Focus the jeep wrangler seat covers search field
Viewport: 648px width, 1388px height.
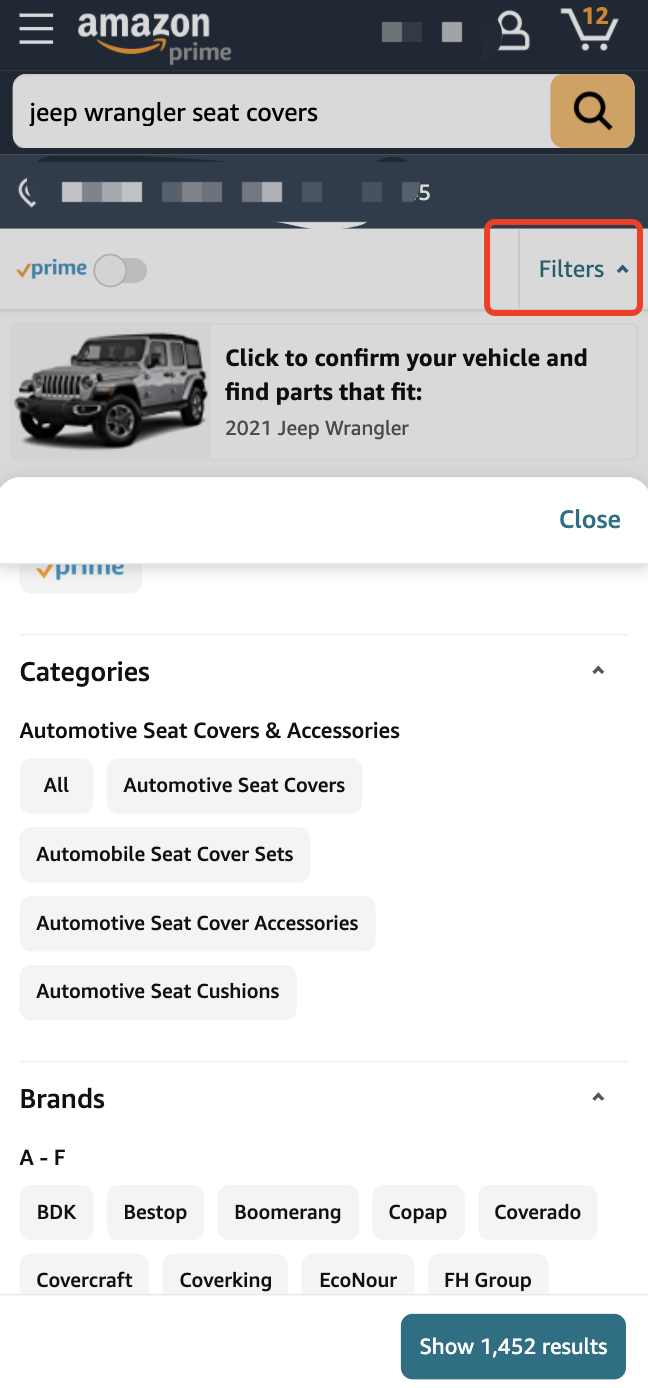pyautogui.click(x=281, y=111)
